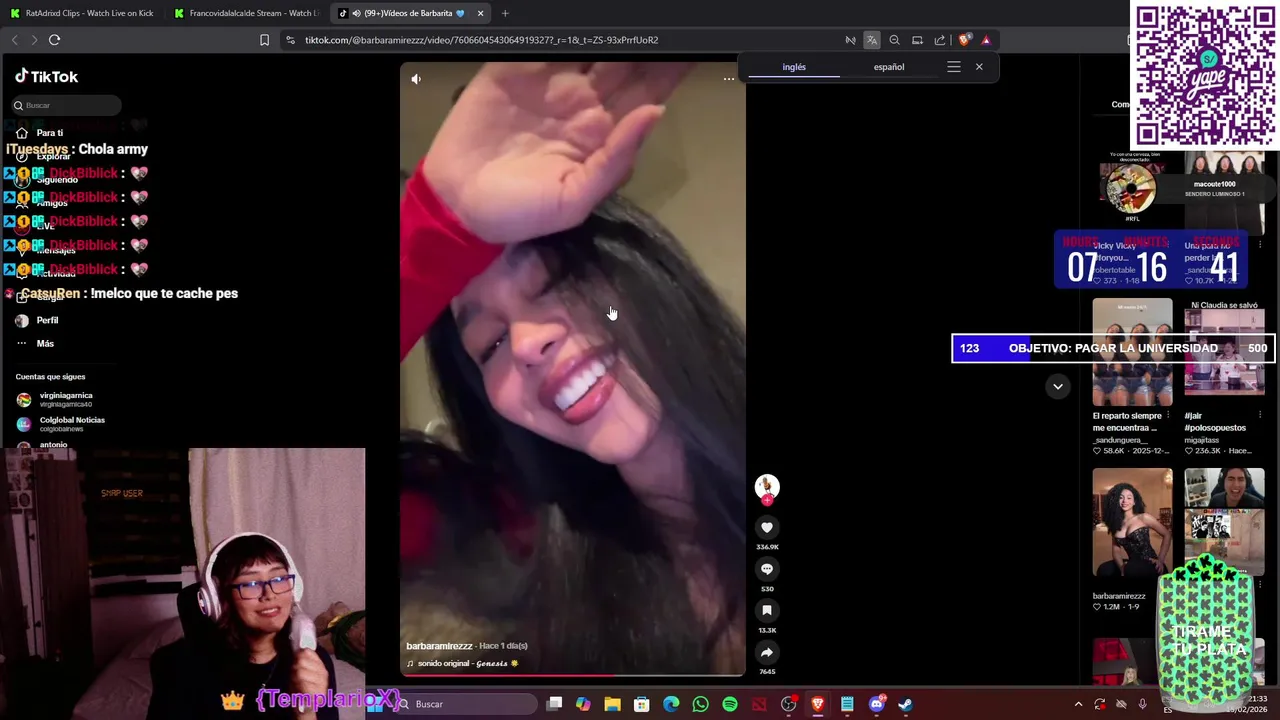This screenshot has width=1280, height=720.
Task: Share the video with arrow icon
Action: pyautogui.click(x=767, y=652)
